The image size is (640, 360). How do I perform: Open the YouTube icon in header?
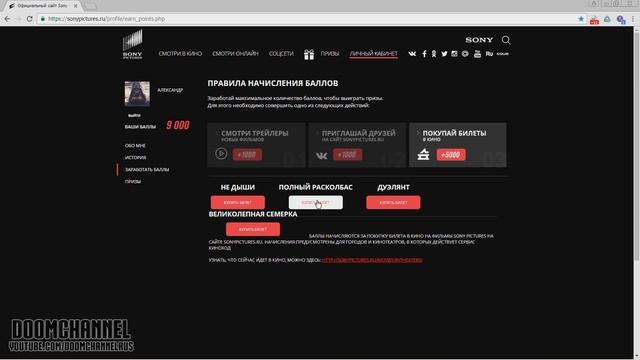point(477,53)
